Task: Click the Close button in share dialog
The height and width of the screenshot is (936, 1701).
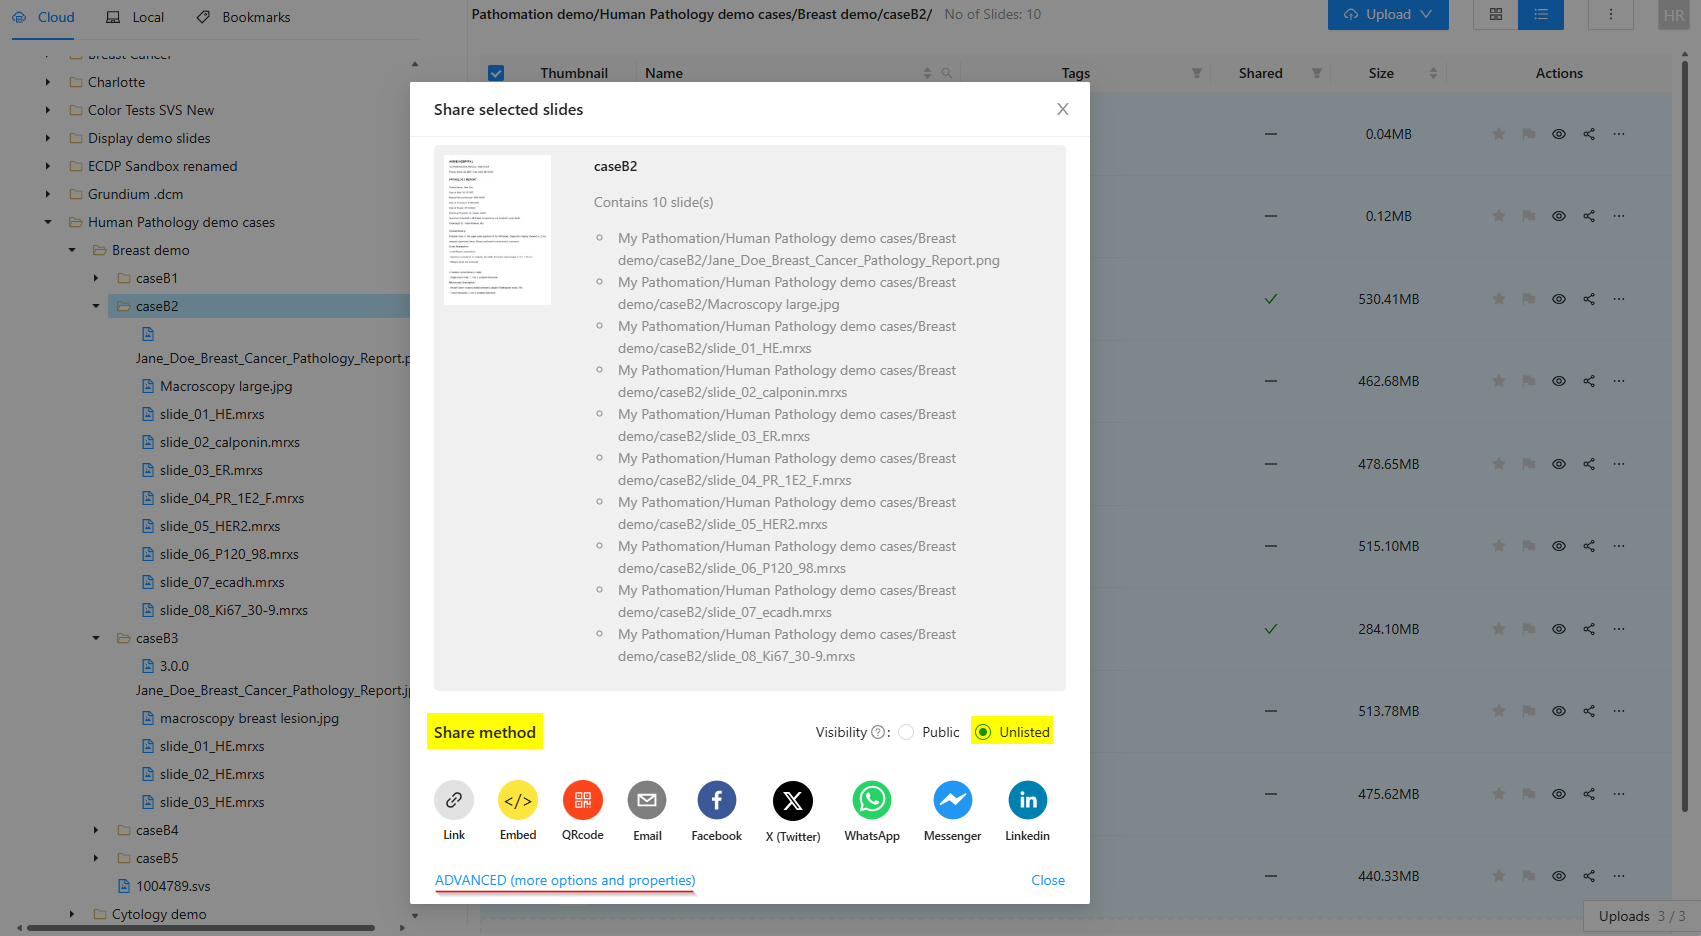Action: (x=1047, y=880)
